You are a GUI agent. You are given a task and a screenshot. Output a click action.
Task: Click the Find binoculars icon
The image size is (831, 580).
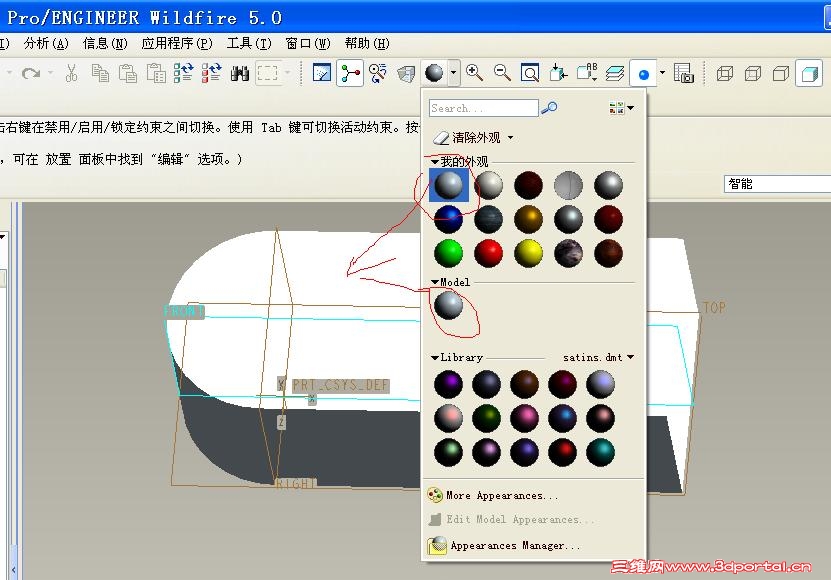coord(240,73)
